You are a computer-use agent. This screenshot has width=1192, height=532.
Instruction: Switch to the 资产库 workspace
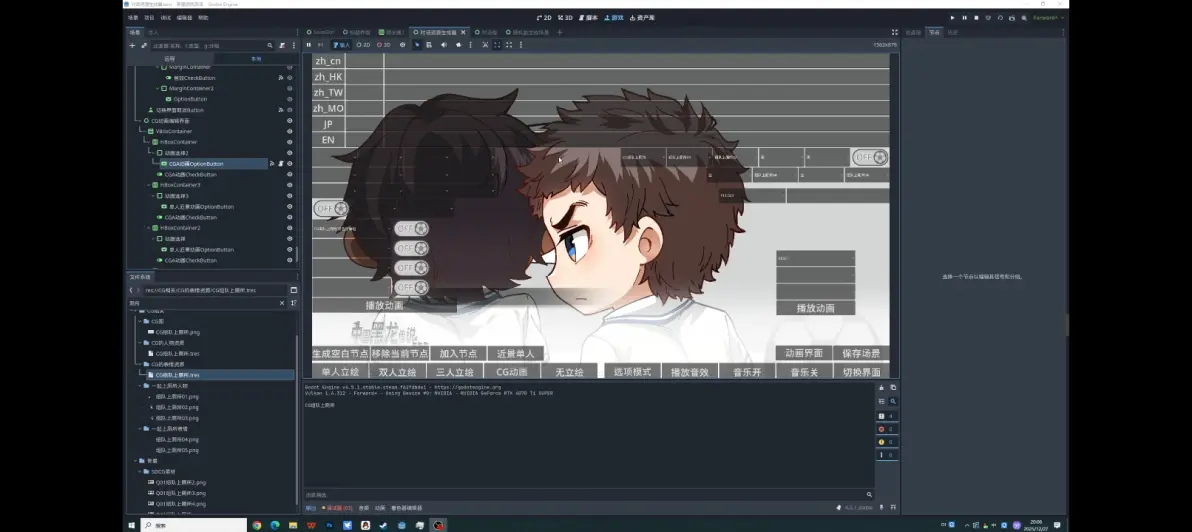(x=642, y=17)
